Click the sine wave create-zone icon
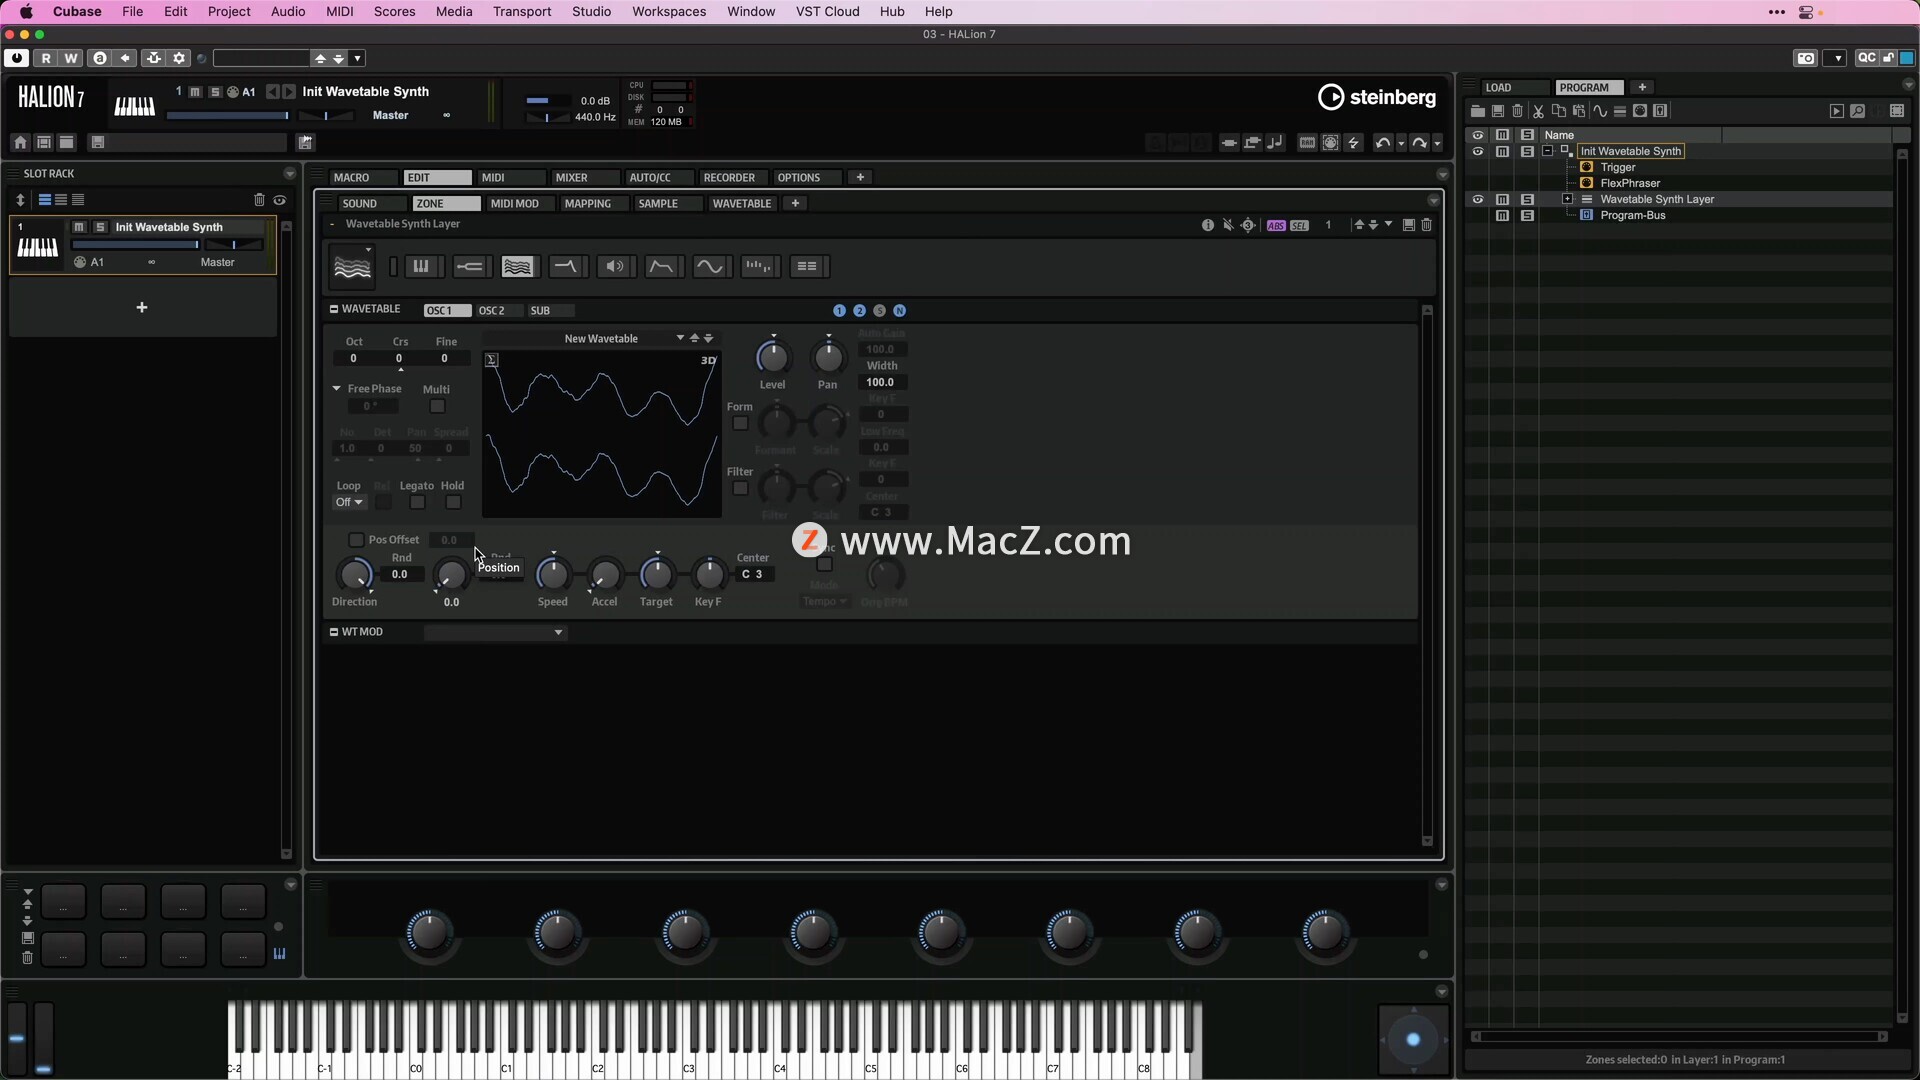 point(1600,111)
